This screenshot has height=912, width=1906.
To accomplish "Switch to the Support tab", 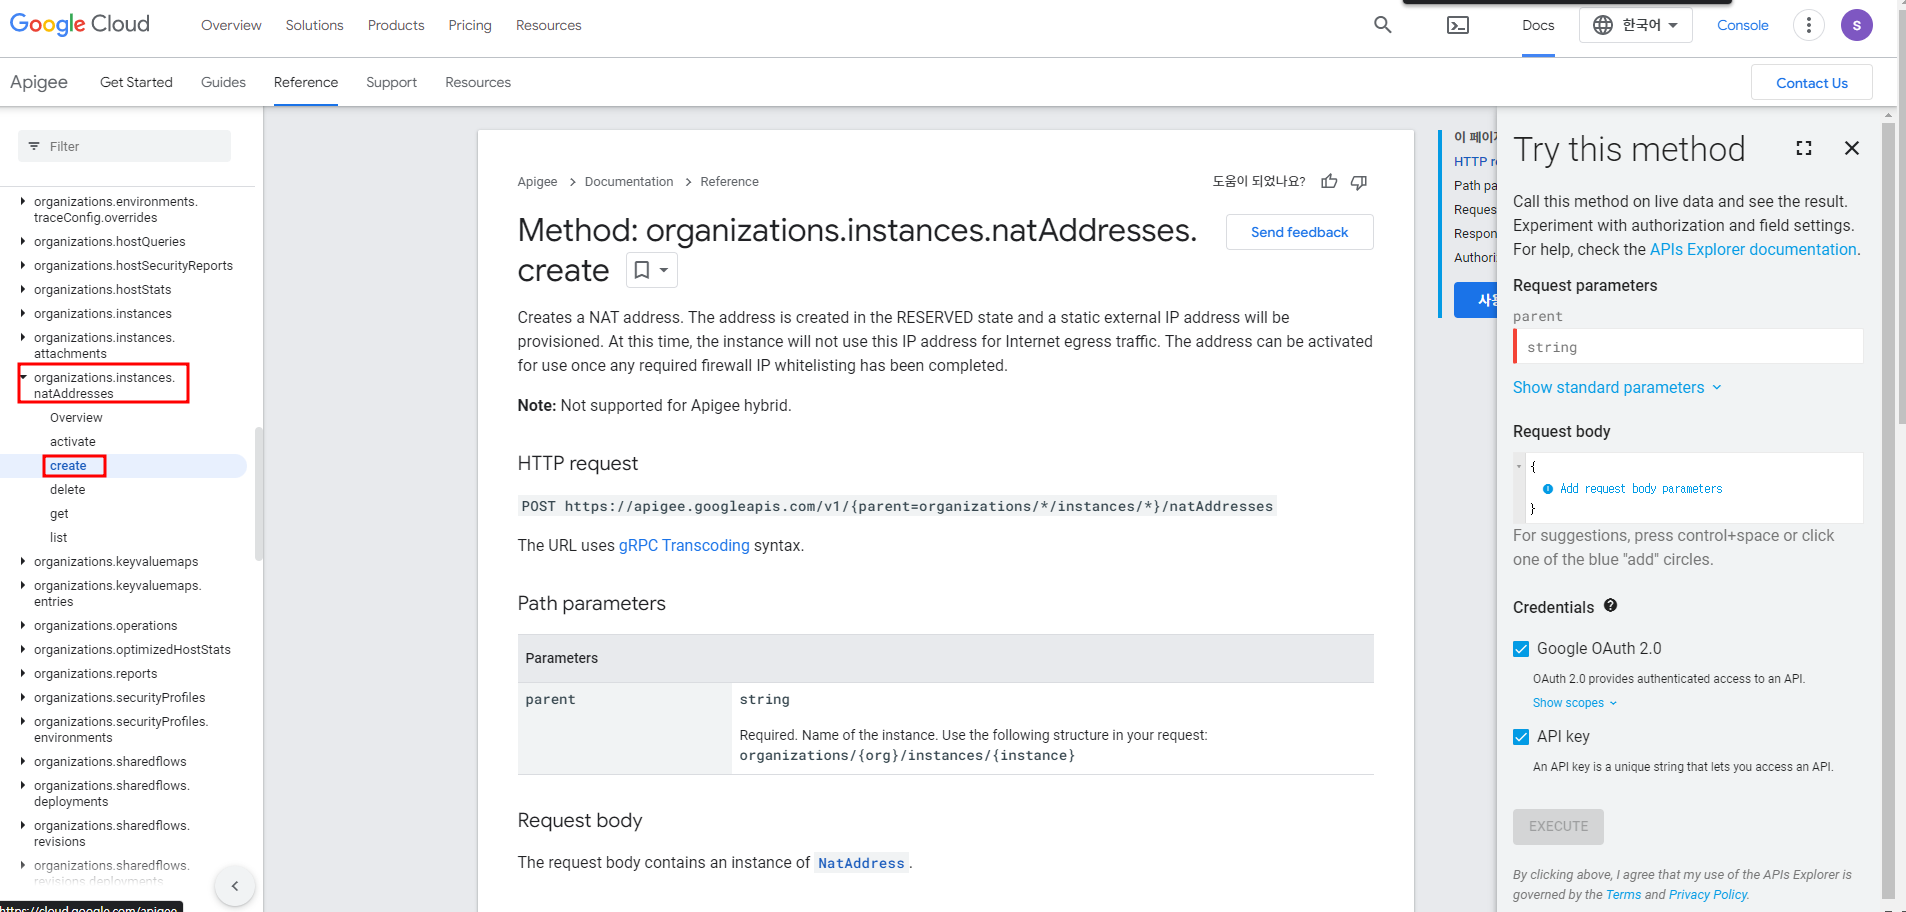I will pyautogui.click(x=391, y=82).
